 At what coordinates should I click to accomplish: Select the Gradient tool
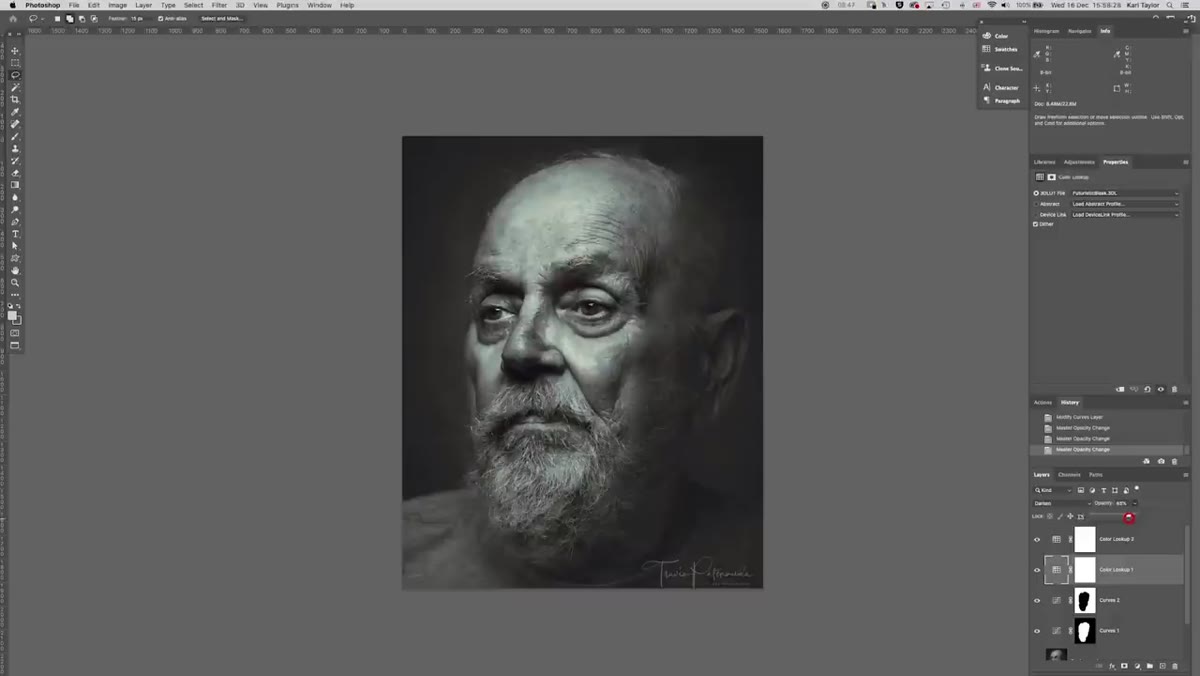click(x=15, y=185)
